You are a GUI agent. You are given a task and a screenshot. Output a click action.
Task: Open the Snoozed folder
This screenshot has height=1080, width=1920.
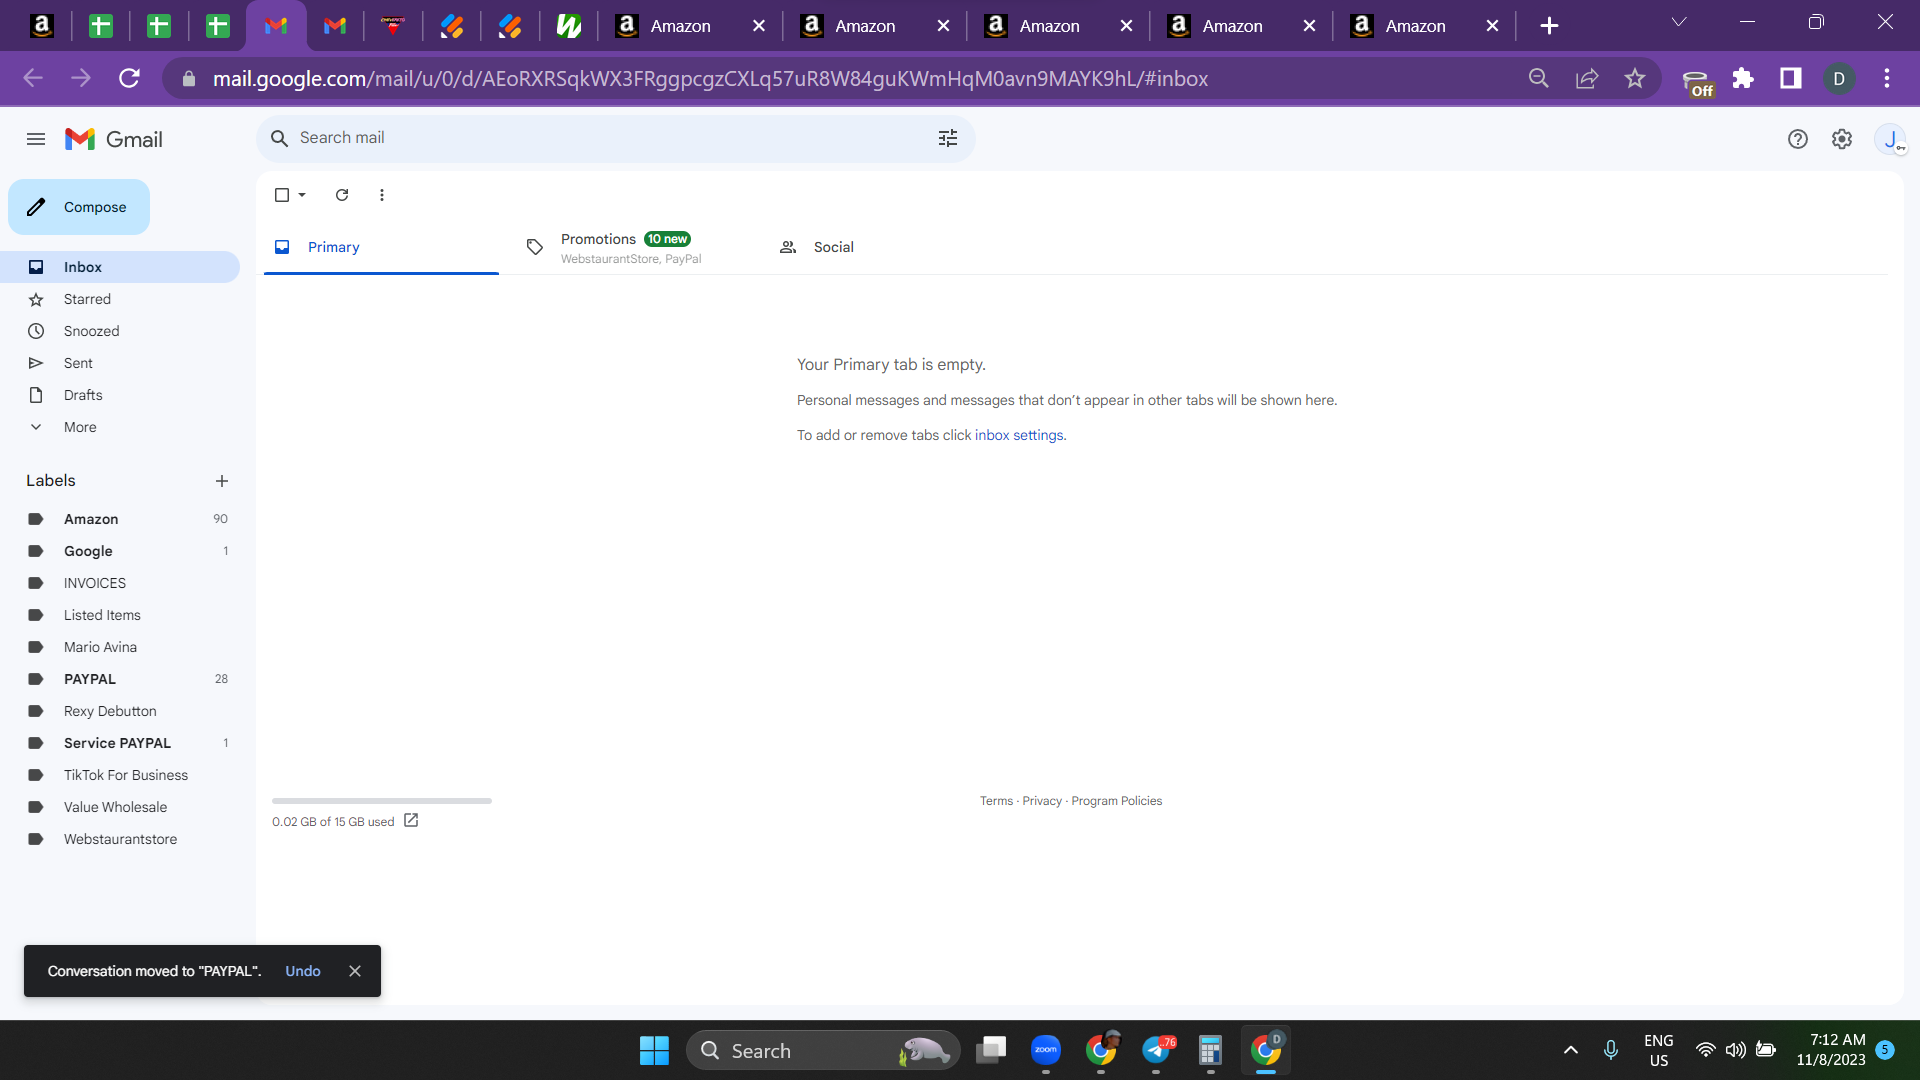tap(120, 331)
